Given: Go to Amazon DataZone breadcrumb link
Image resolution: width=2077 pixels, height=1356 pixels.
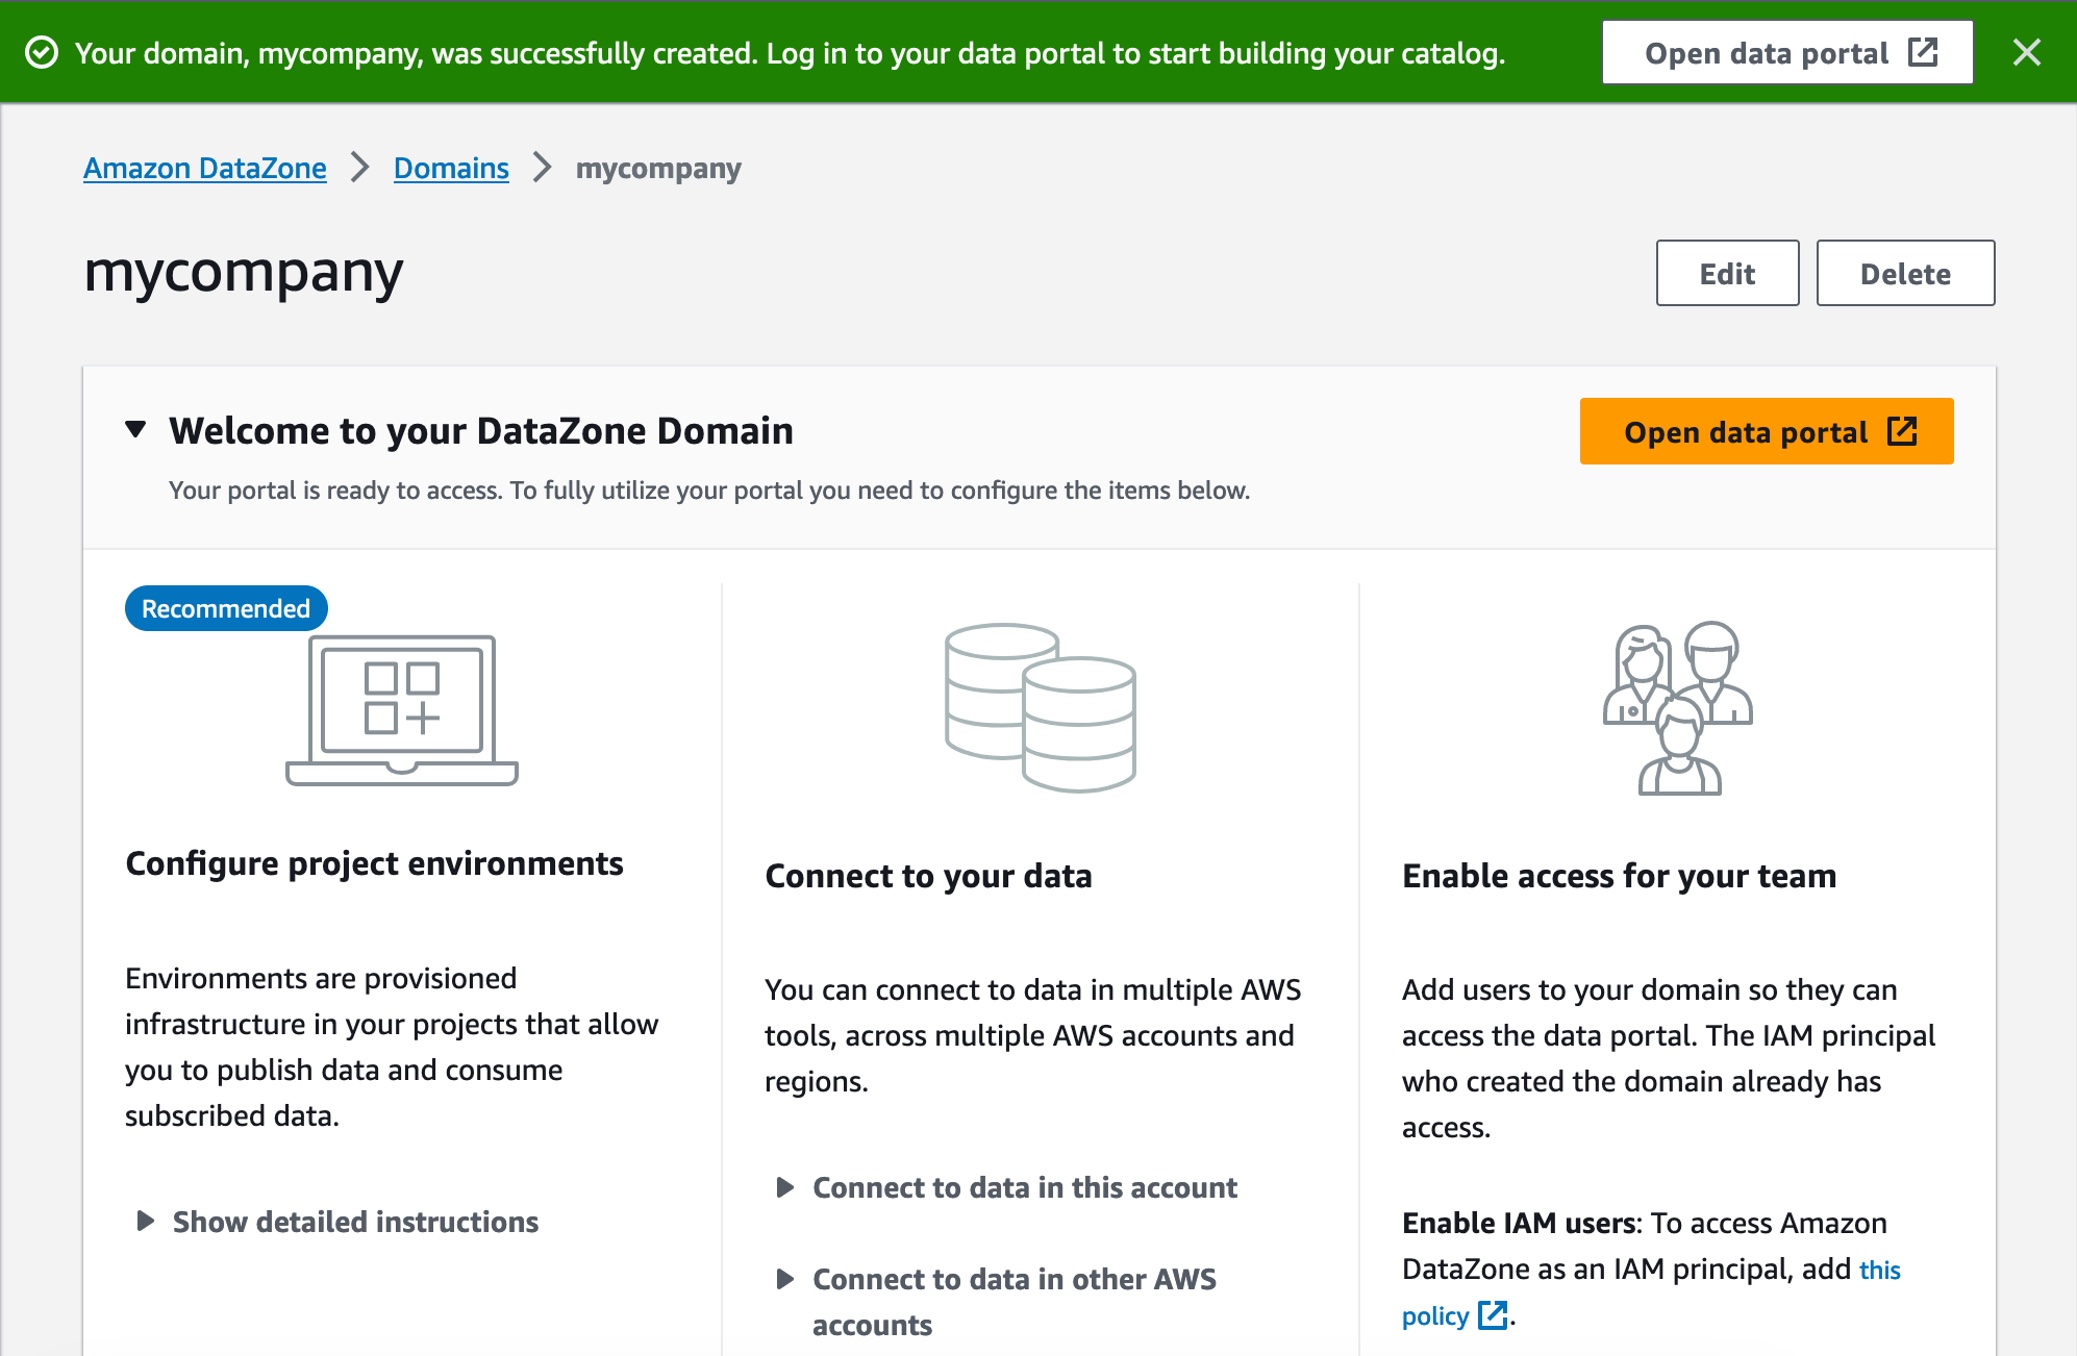Looking at the screenshot, I should point(205,168).
